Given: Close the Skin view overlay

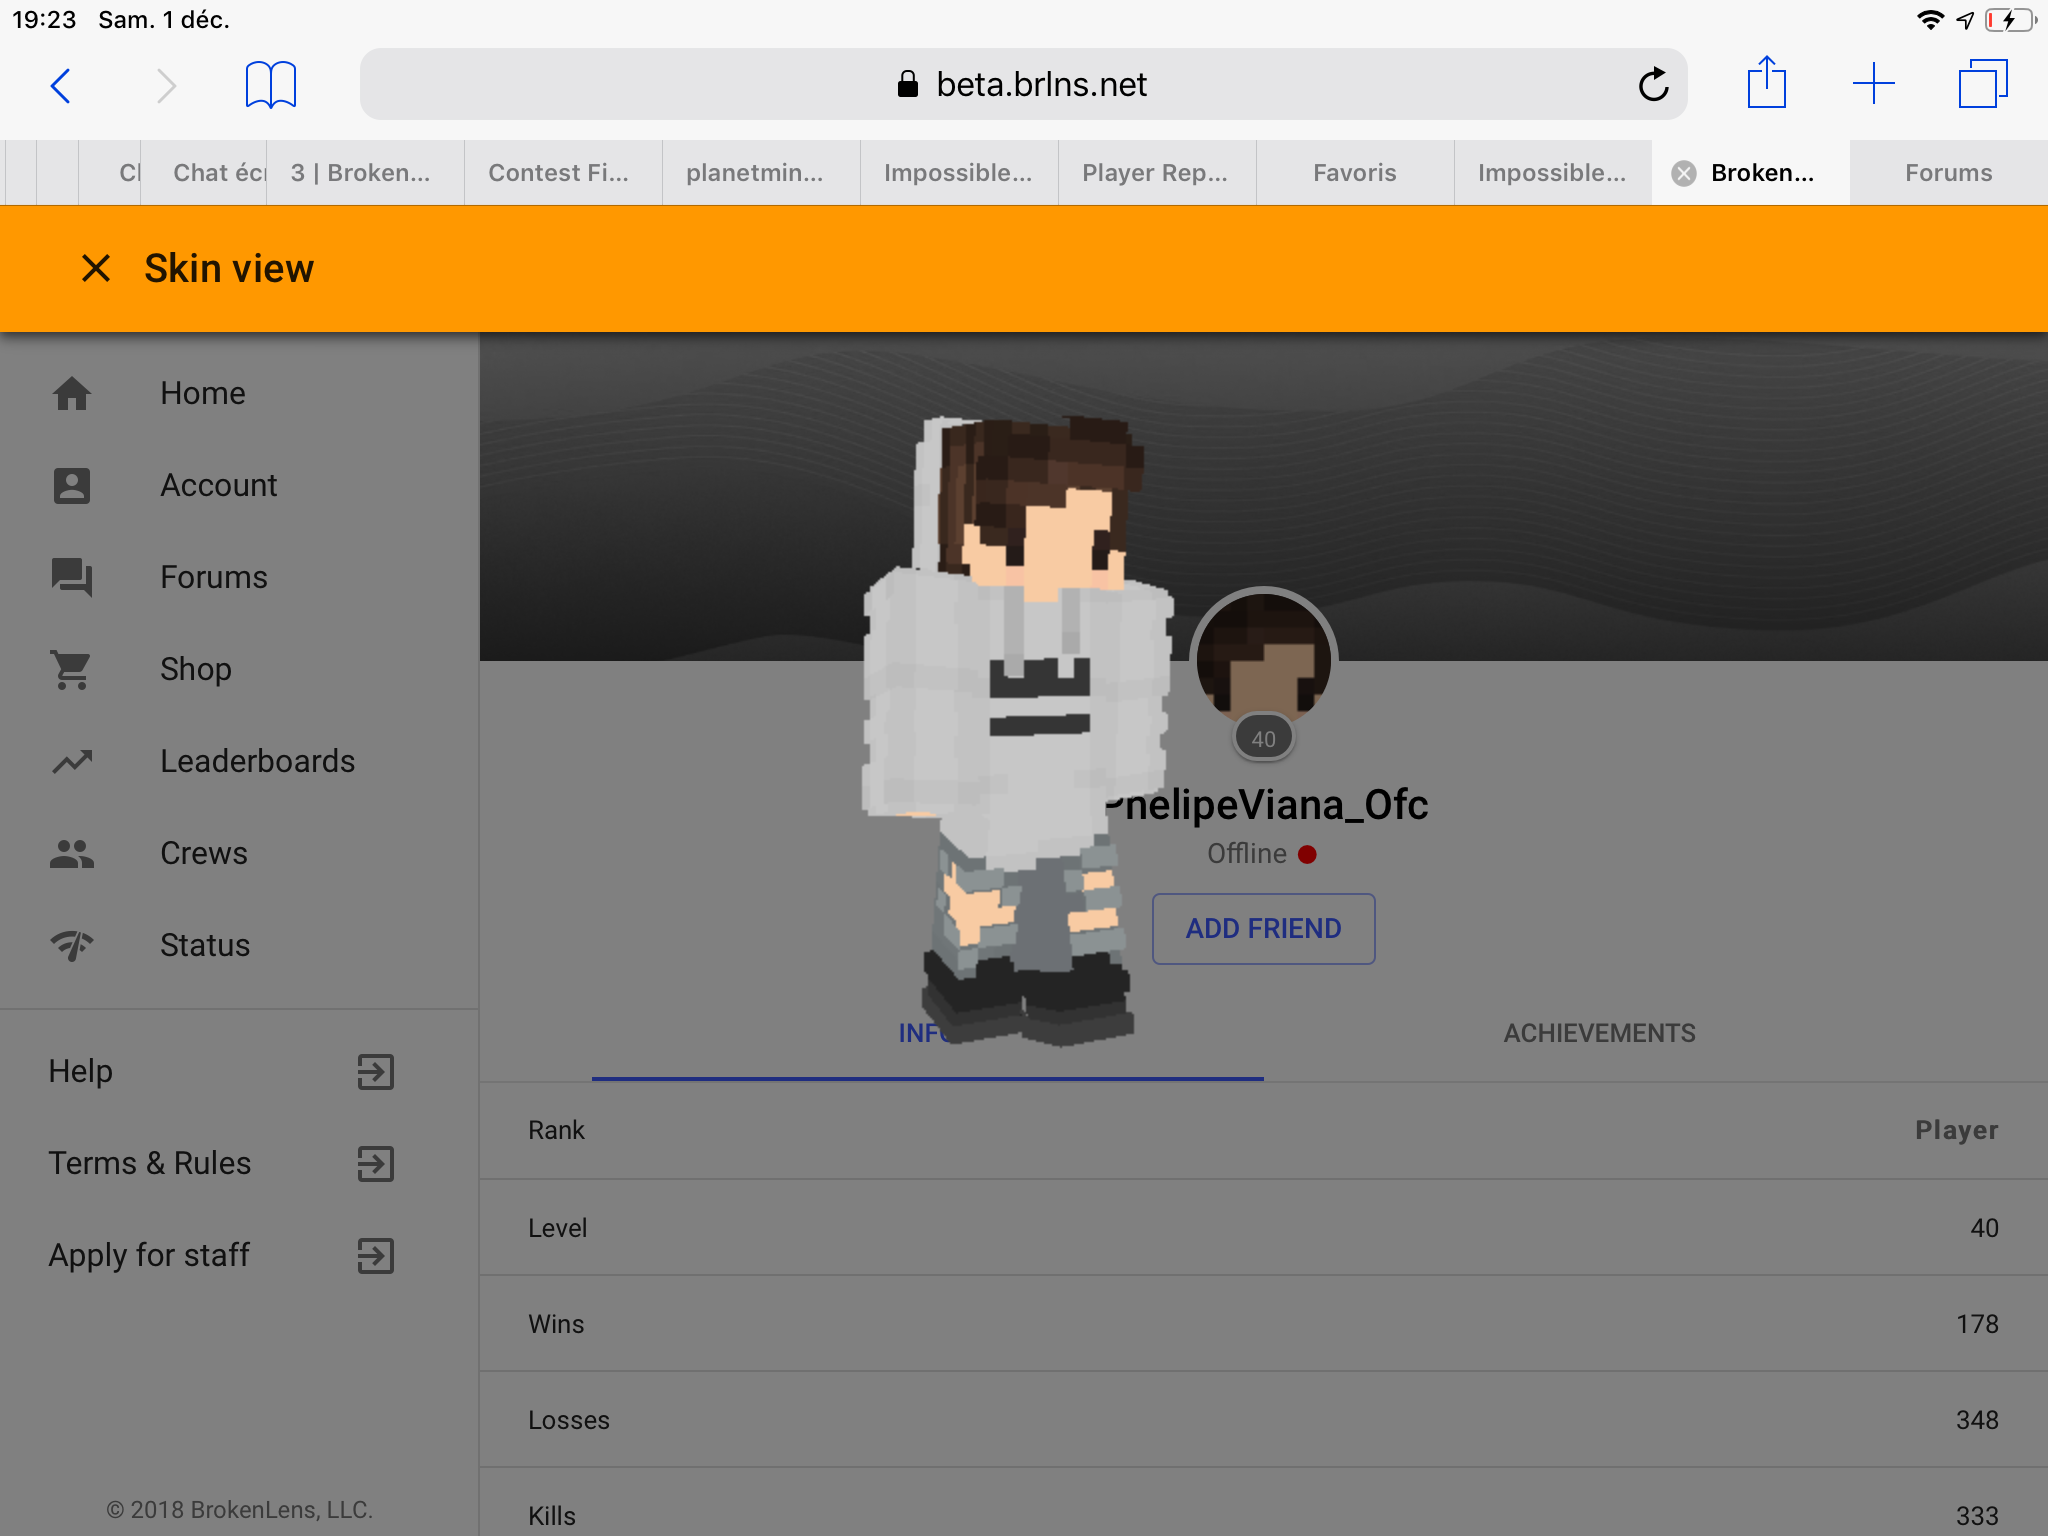Looking at the screenshot, I should 96,268.
